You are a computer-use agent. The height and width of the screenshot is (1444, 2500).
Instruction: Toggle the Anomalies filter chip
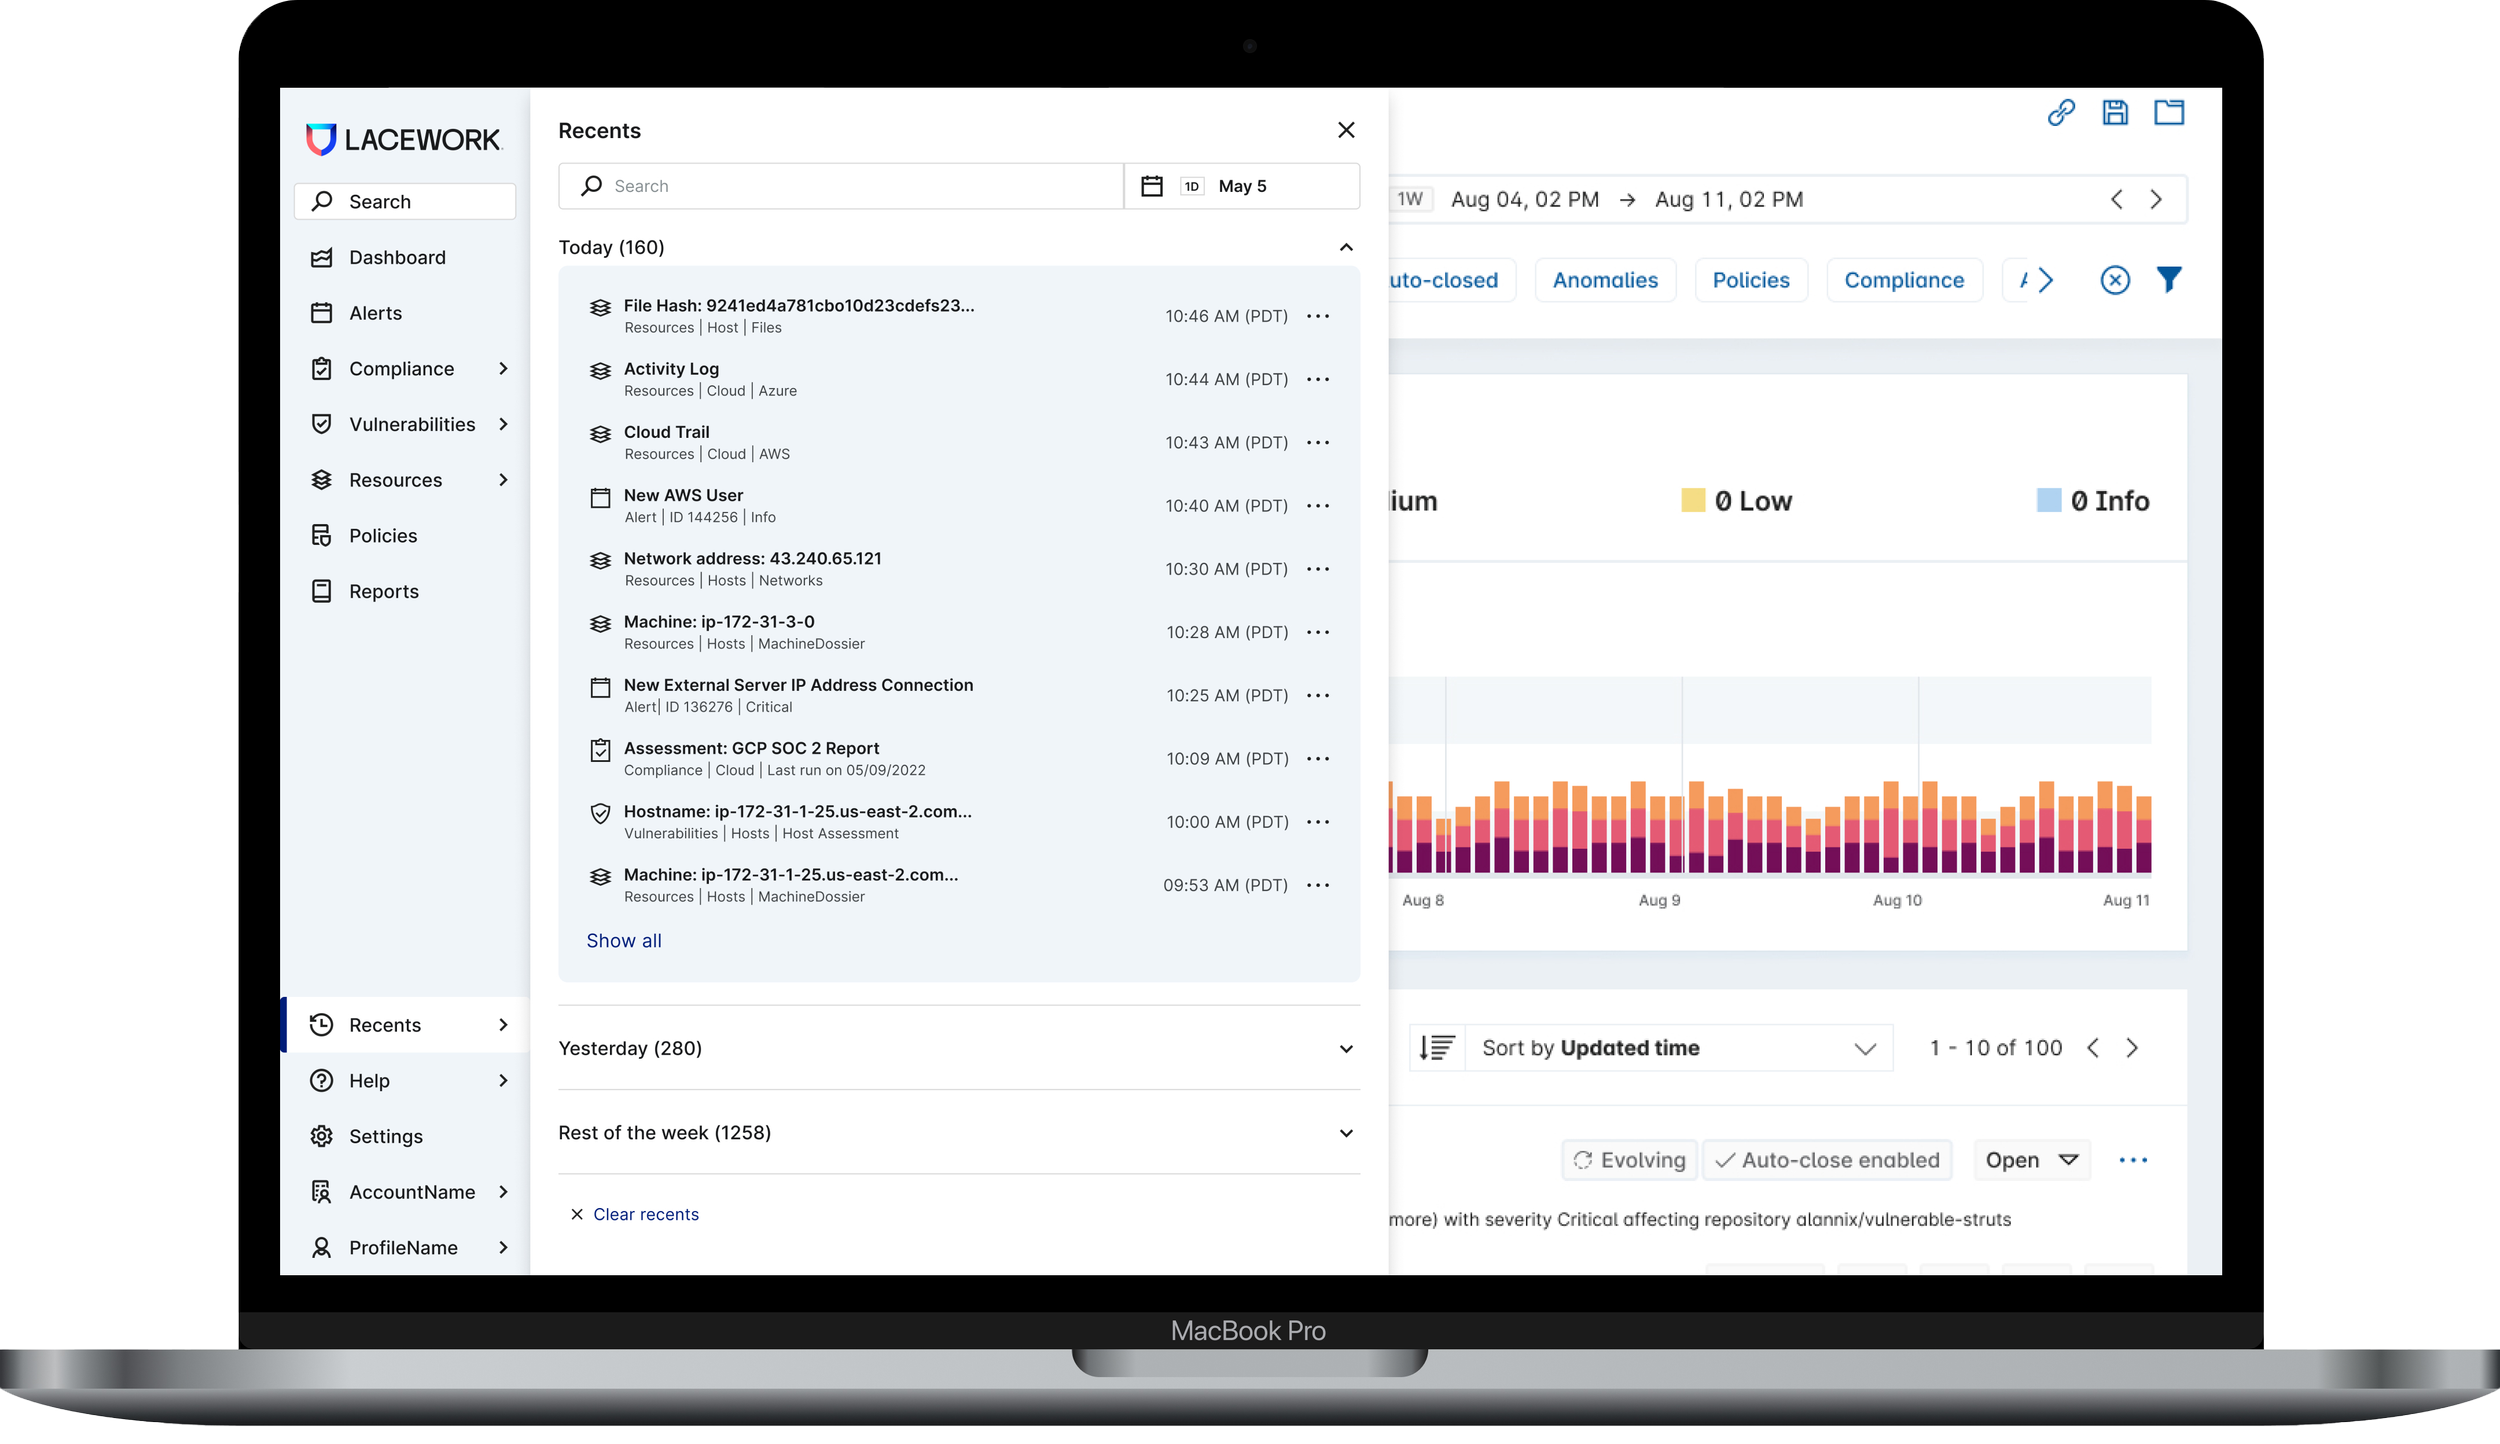coord(1604,280)
